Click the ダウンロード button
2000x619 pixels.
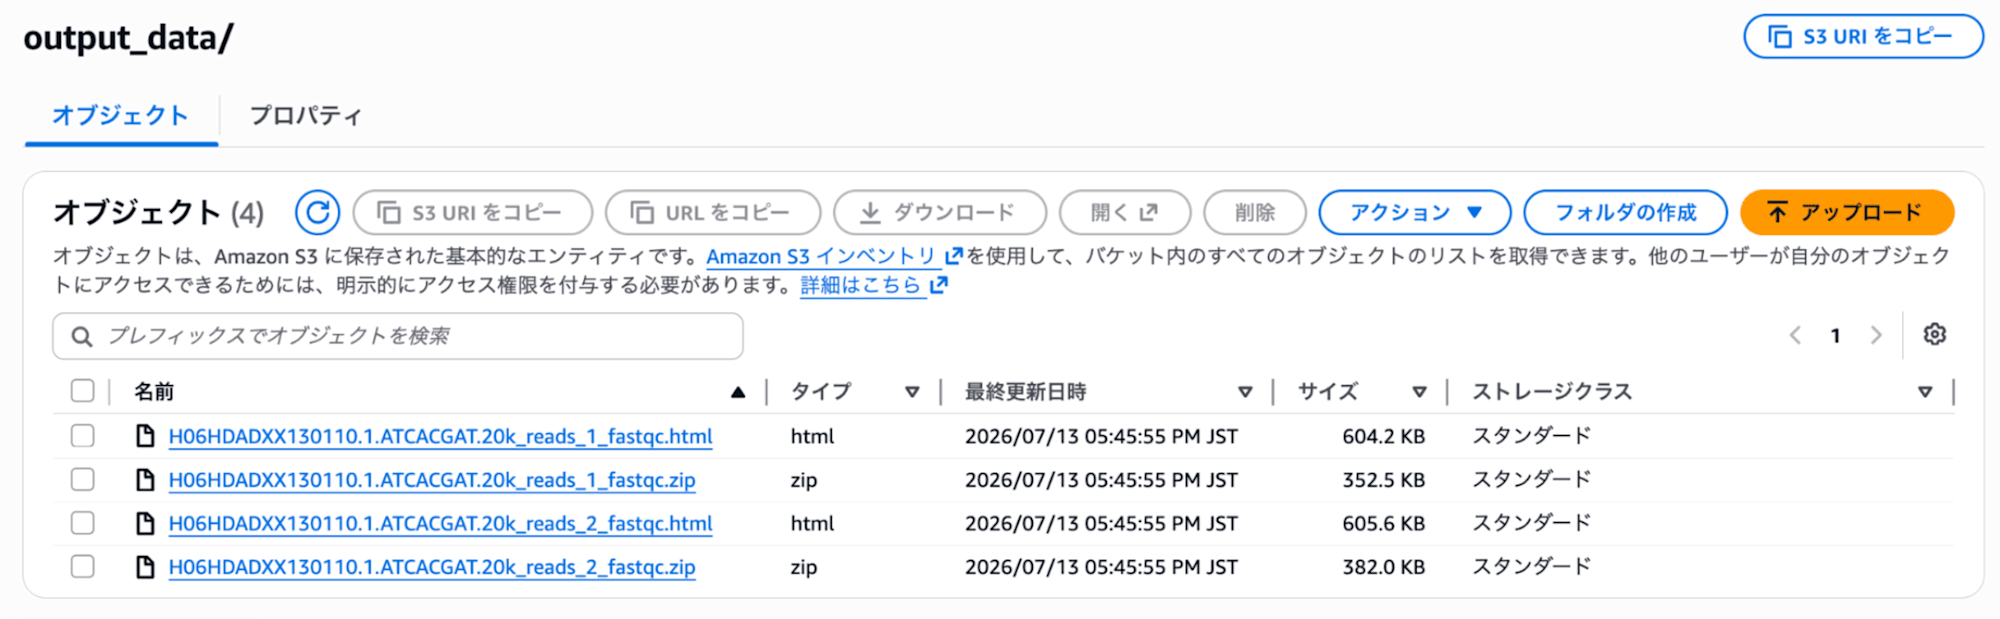tap(940, 212)
